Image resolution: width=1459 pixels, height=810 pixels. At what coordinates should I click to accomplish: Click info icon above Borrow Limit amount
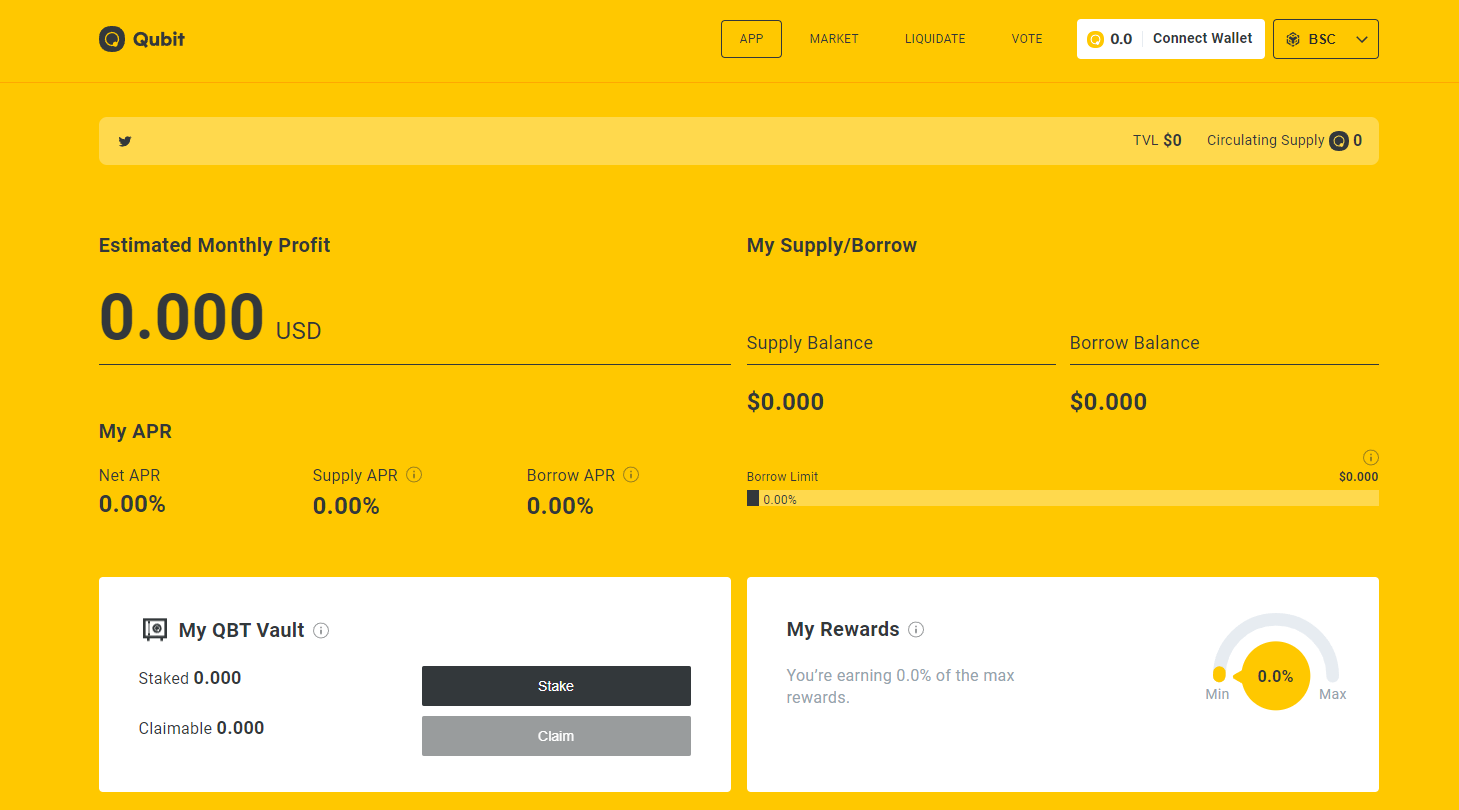click(x=1371, y=457)
